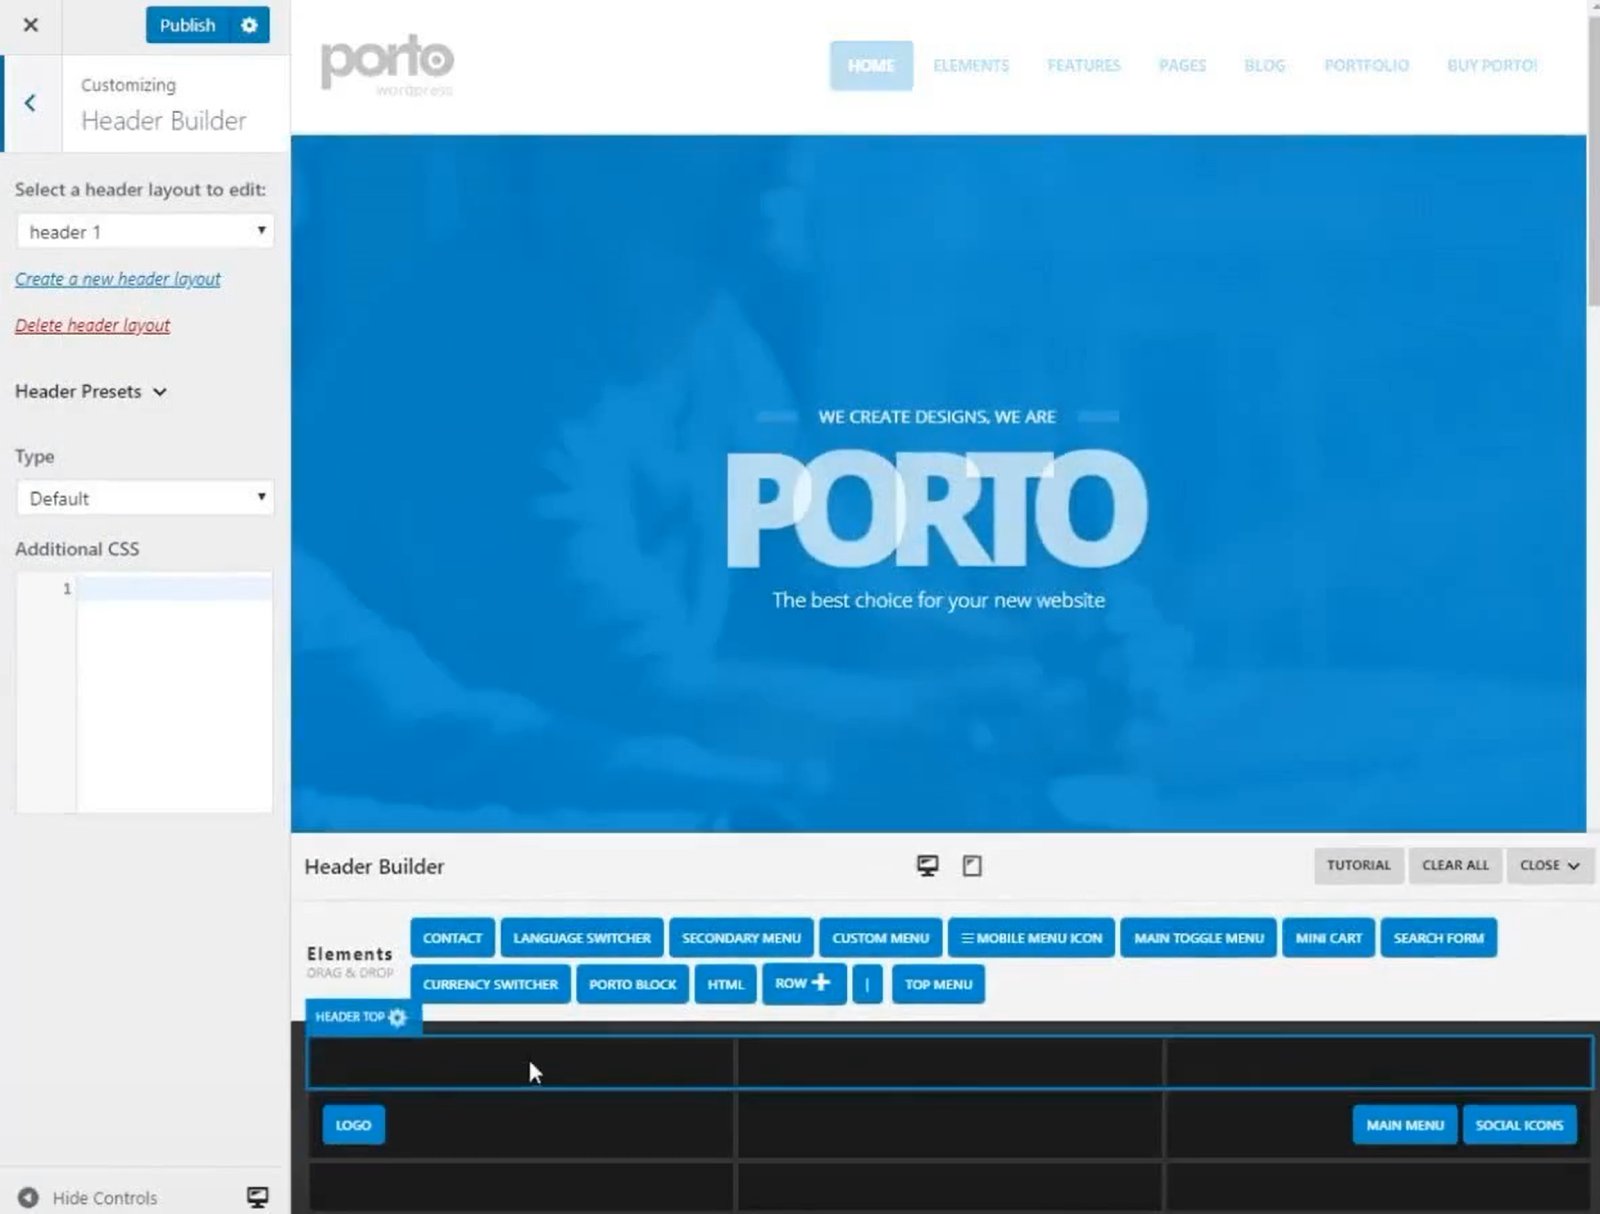Select the Custom Menu element
This screenshot has height=1214, width=1600.
click(x=880, y=938)
